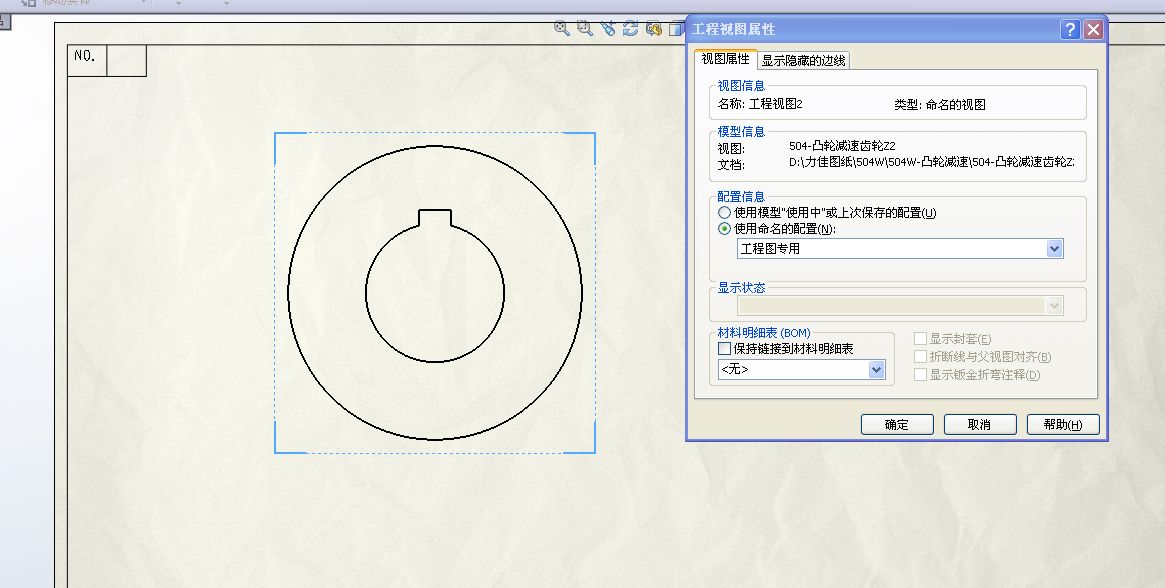
Task: Click the 确定 button
Action: [897, 424]
